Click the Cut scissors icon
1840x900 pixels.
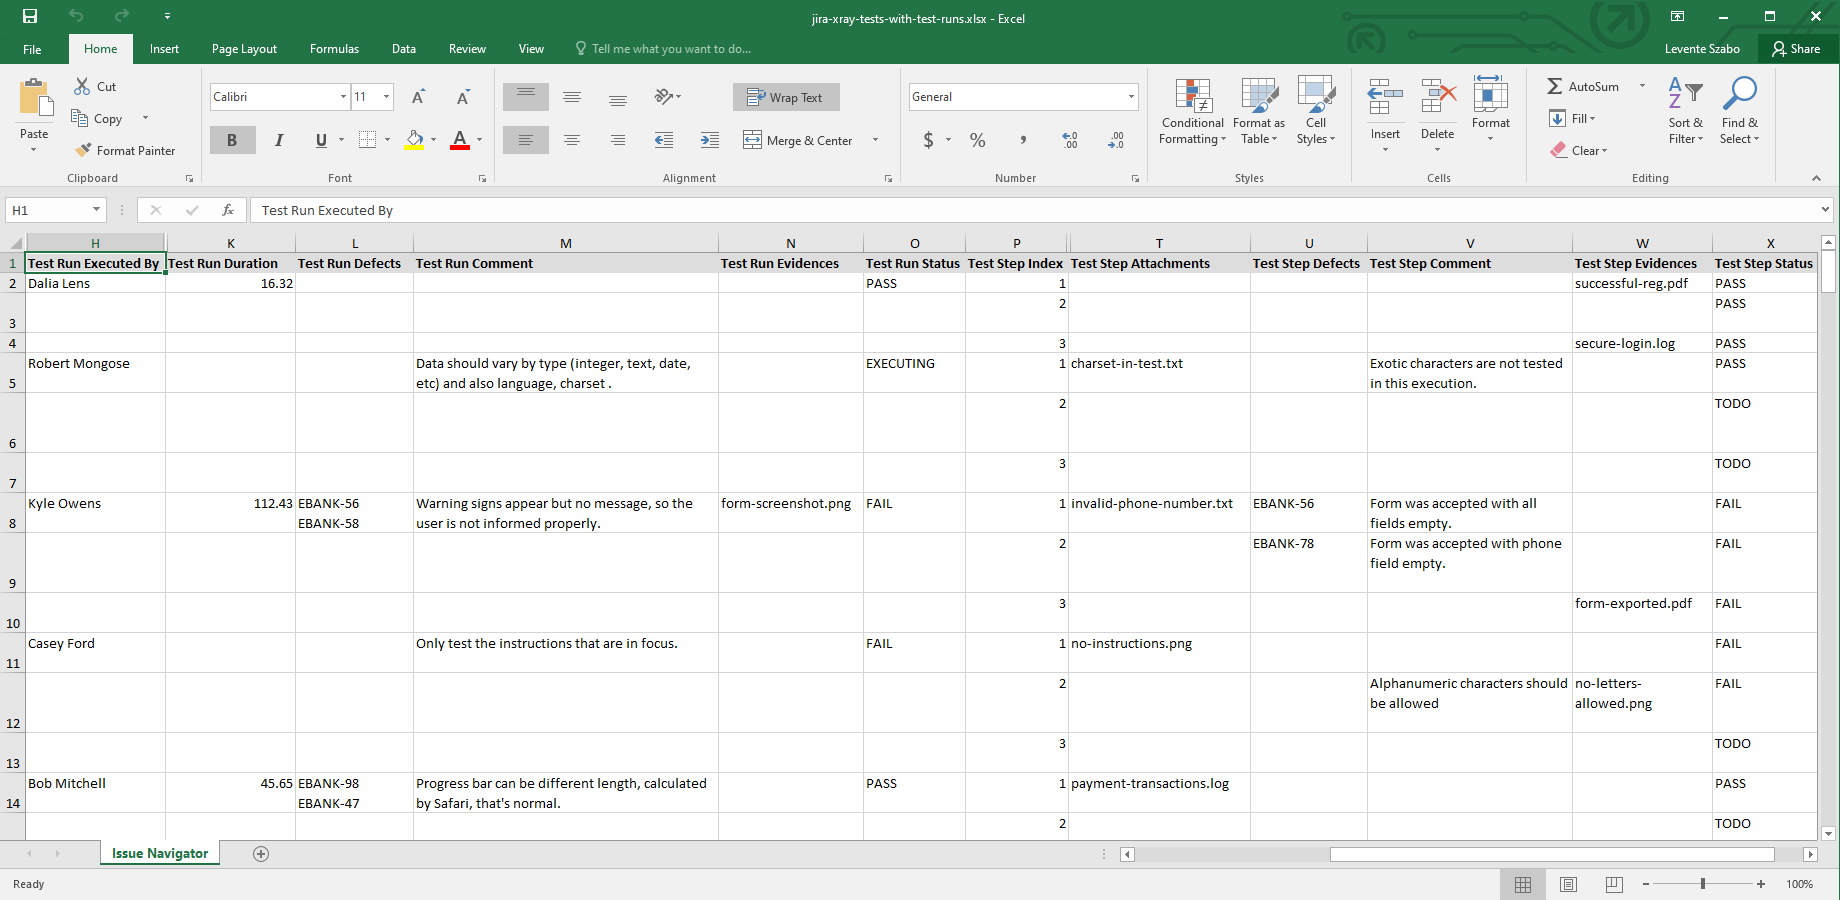click(82, 87)
